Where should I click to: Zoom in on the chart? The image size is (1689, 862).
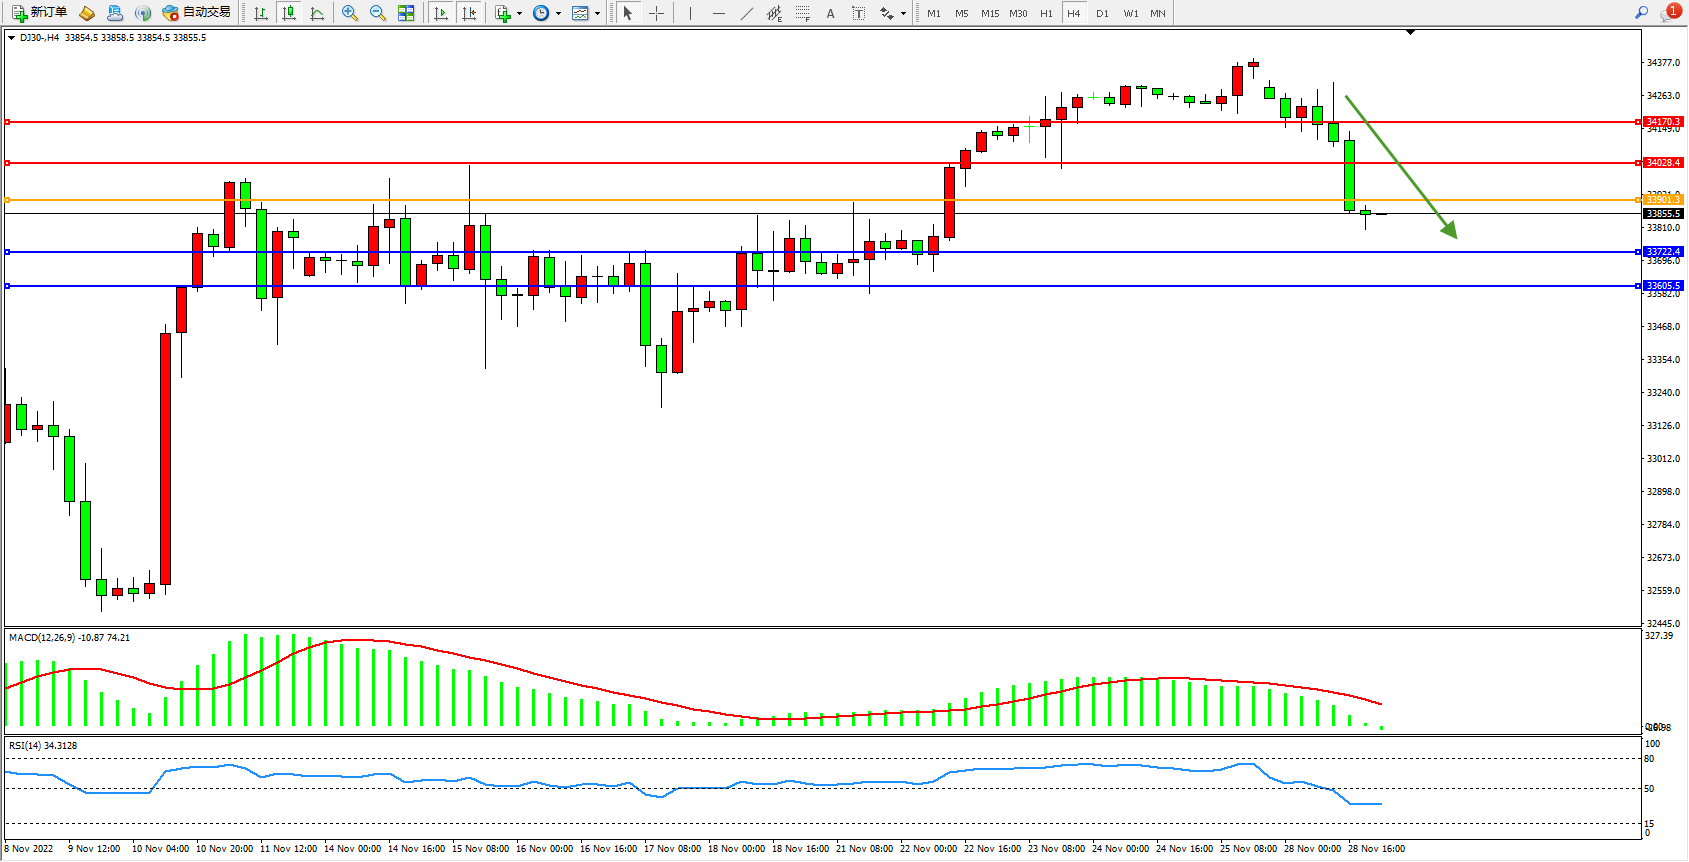[350, 13]
